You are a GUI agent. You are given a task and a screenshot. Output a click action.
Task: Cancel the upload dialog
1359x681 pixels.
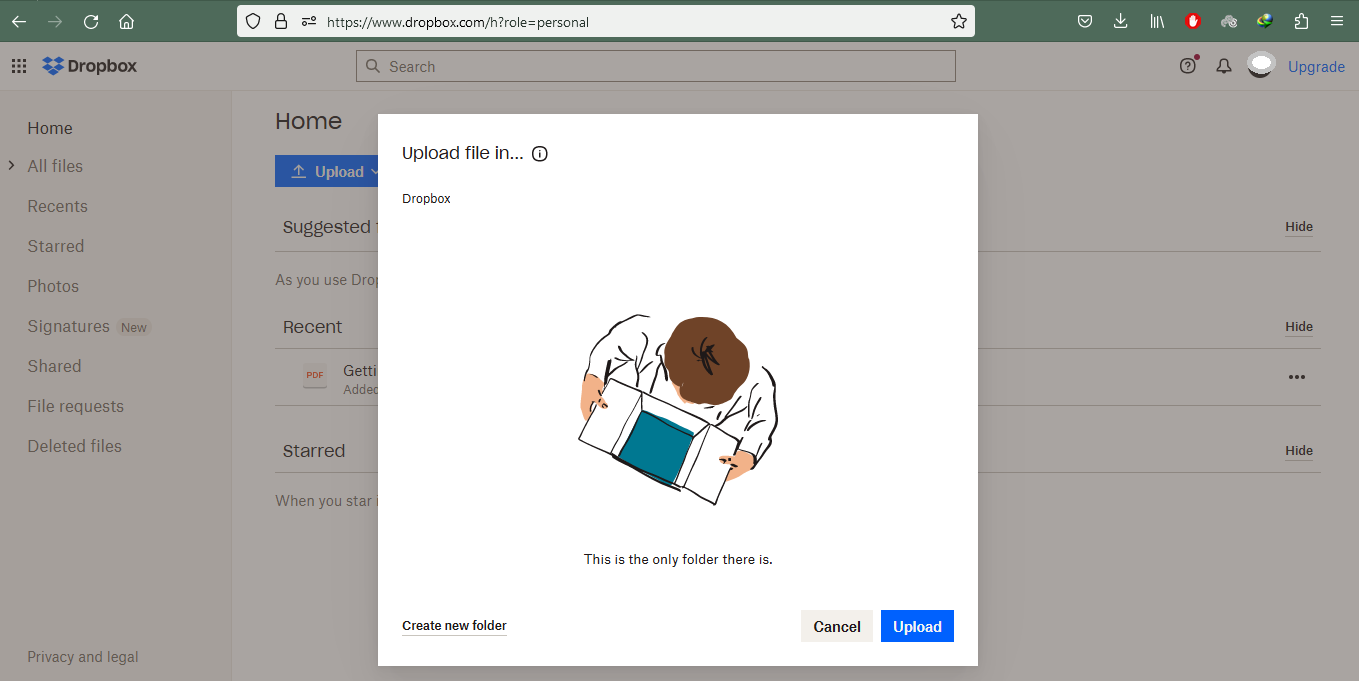click(x=837, y=626)
